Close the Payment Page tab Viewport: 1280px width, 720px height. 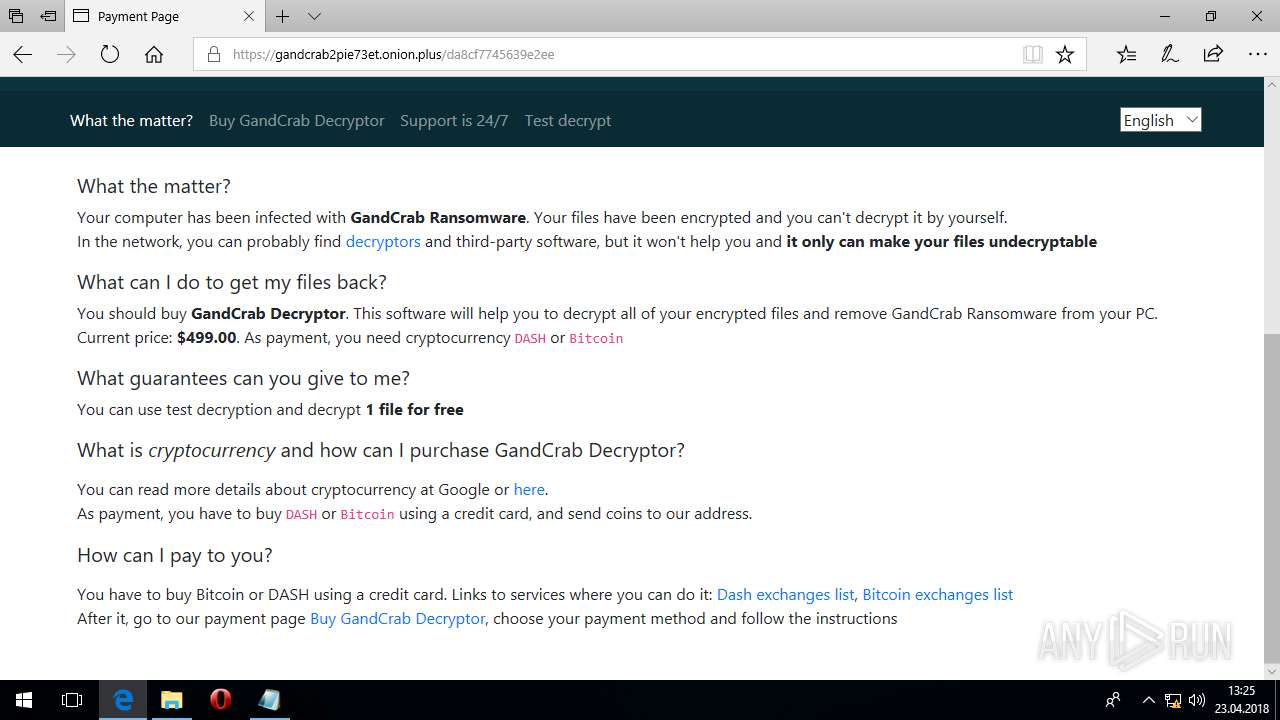point(249,16)
